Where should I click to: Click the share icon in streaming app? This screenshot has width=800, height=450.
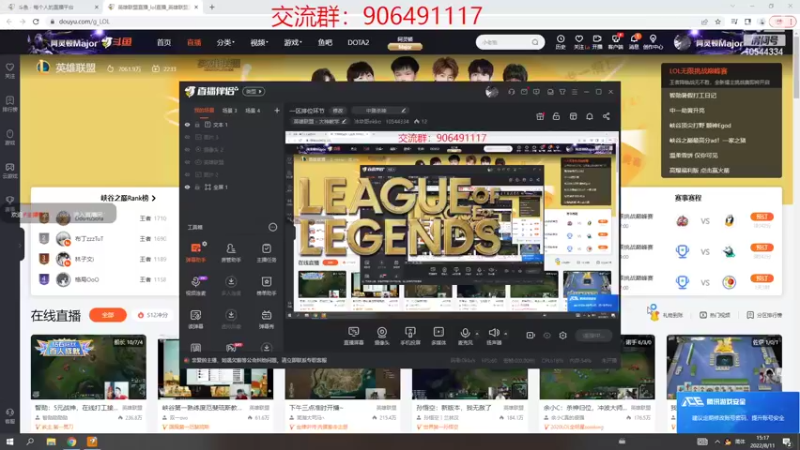click(x=606, y=116)
